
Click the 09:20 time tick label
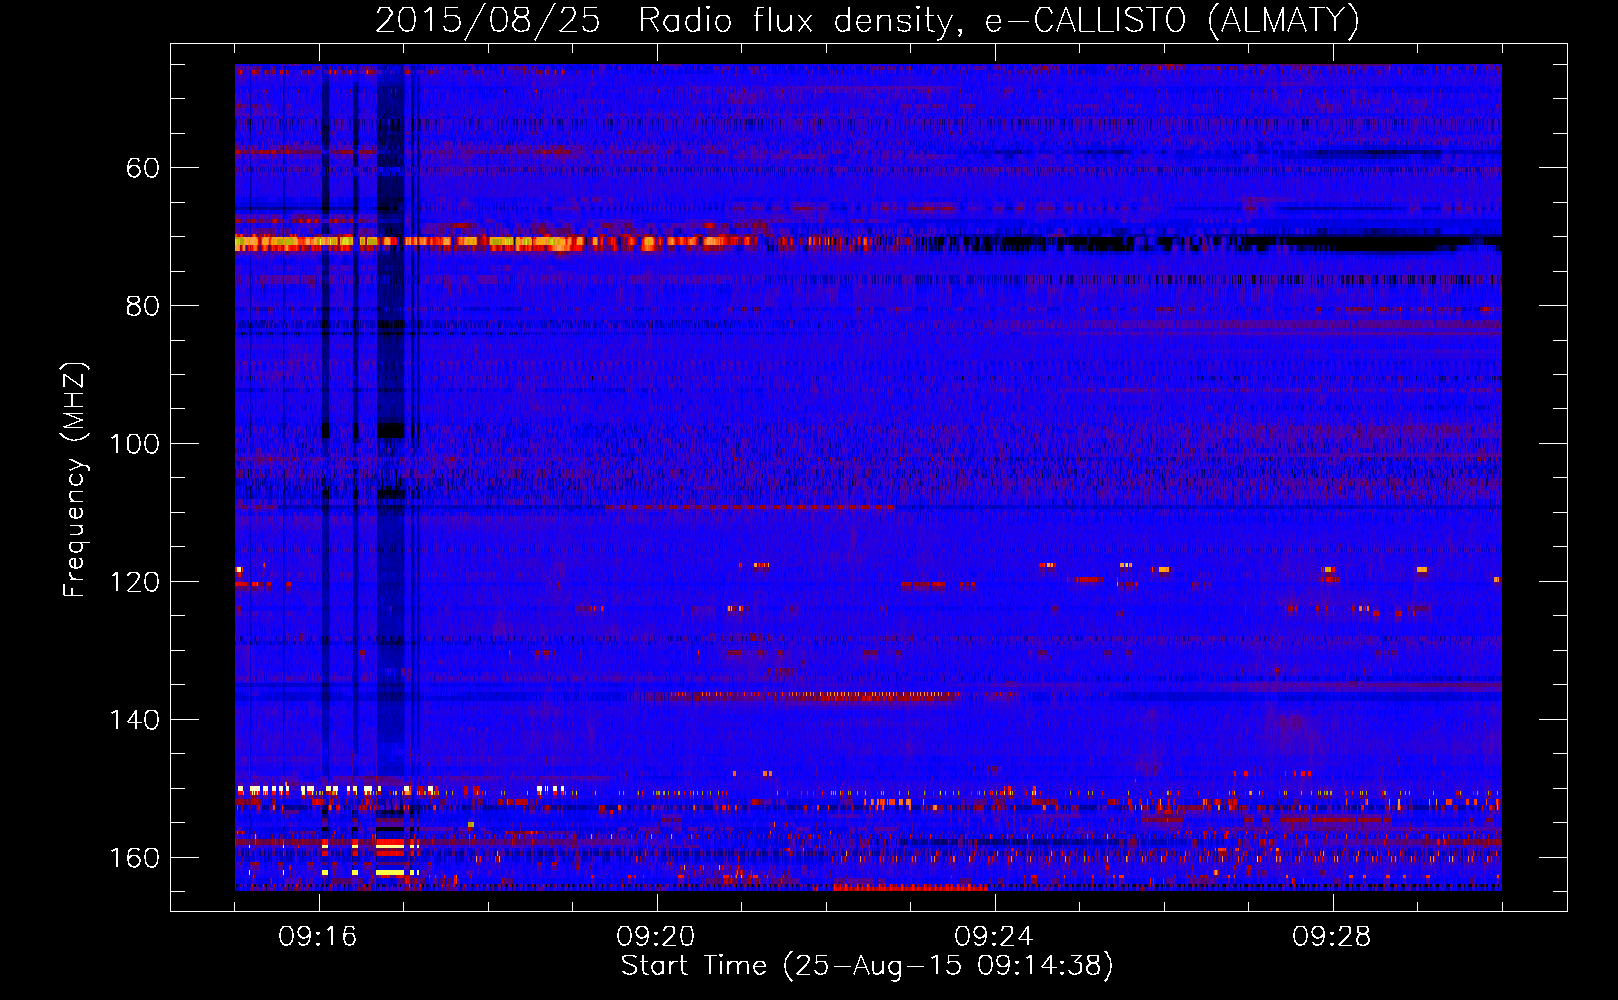(x=656, y=937)
